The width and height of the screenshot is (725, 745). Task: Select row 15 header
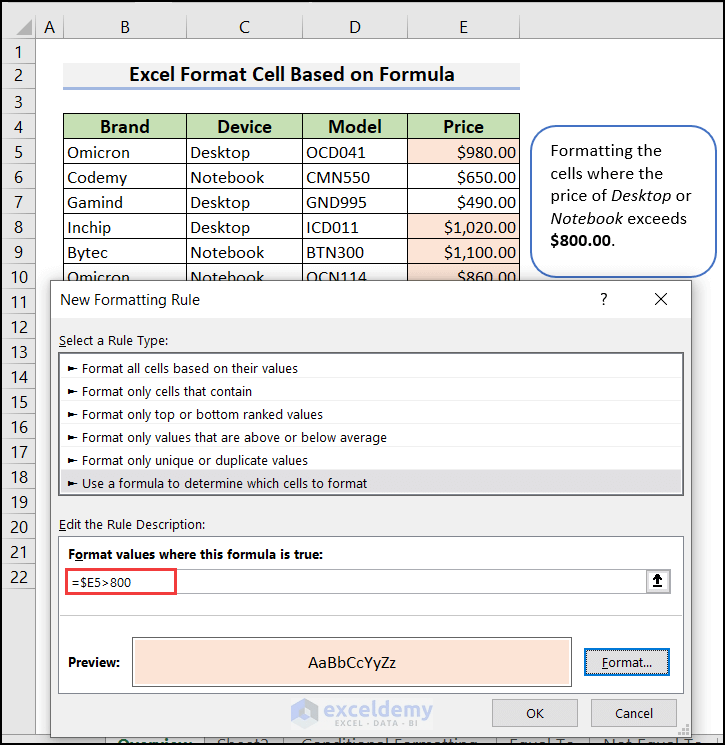click(x=19, y=402)
